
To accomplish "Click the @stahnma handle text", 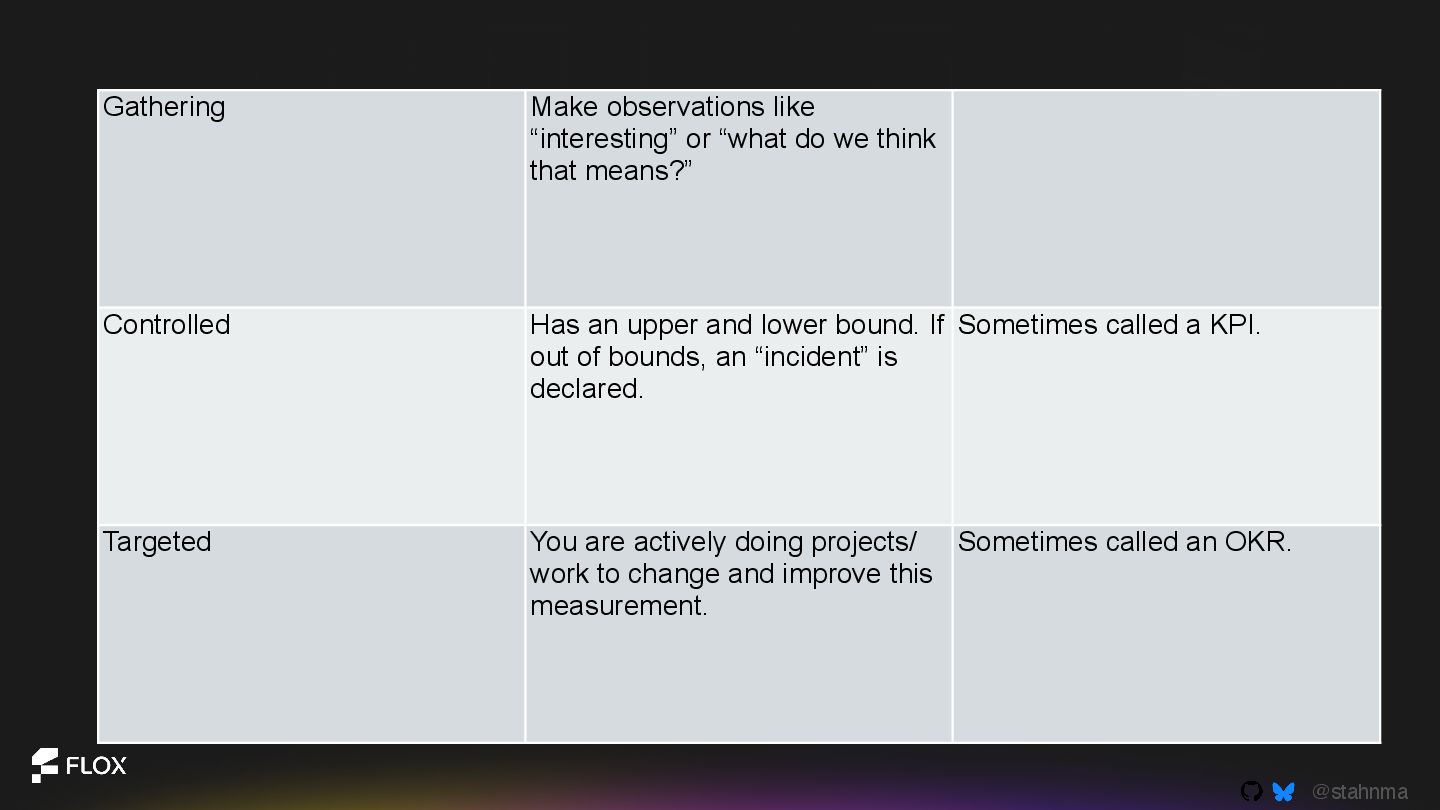I will pyautogui.click(x=1359, y=792).
